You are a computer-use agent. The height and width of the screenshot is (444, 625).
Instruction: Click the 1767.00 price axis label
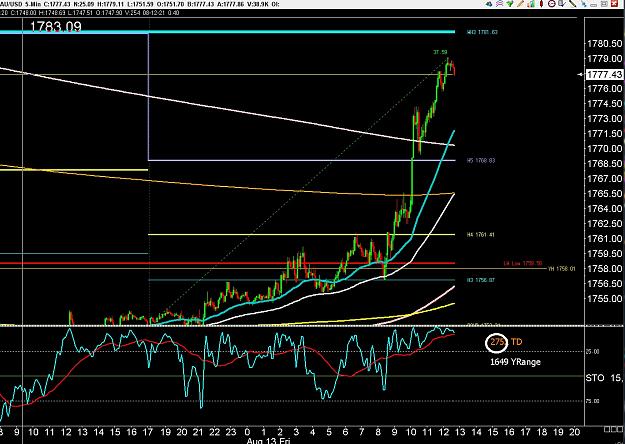tap(604, 179)
